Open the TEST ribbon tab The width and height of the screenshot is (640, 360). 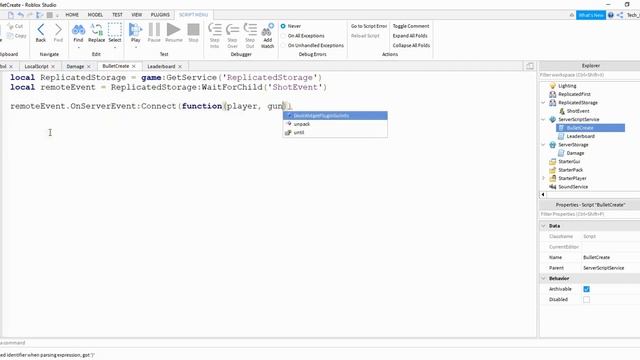(x=117, y=15)
